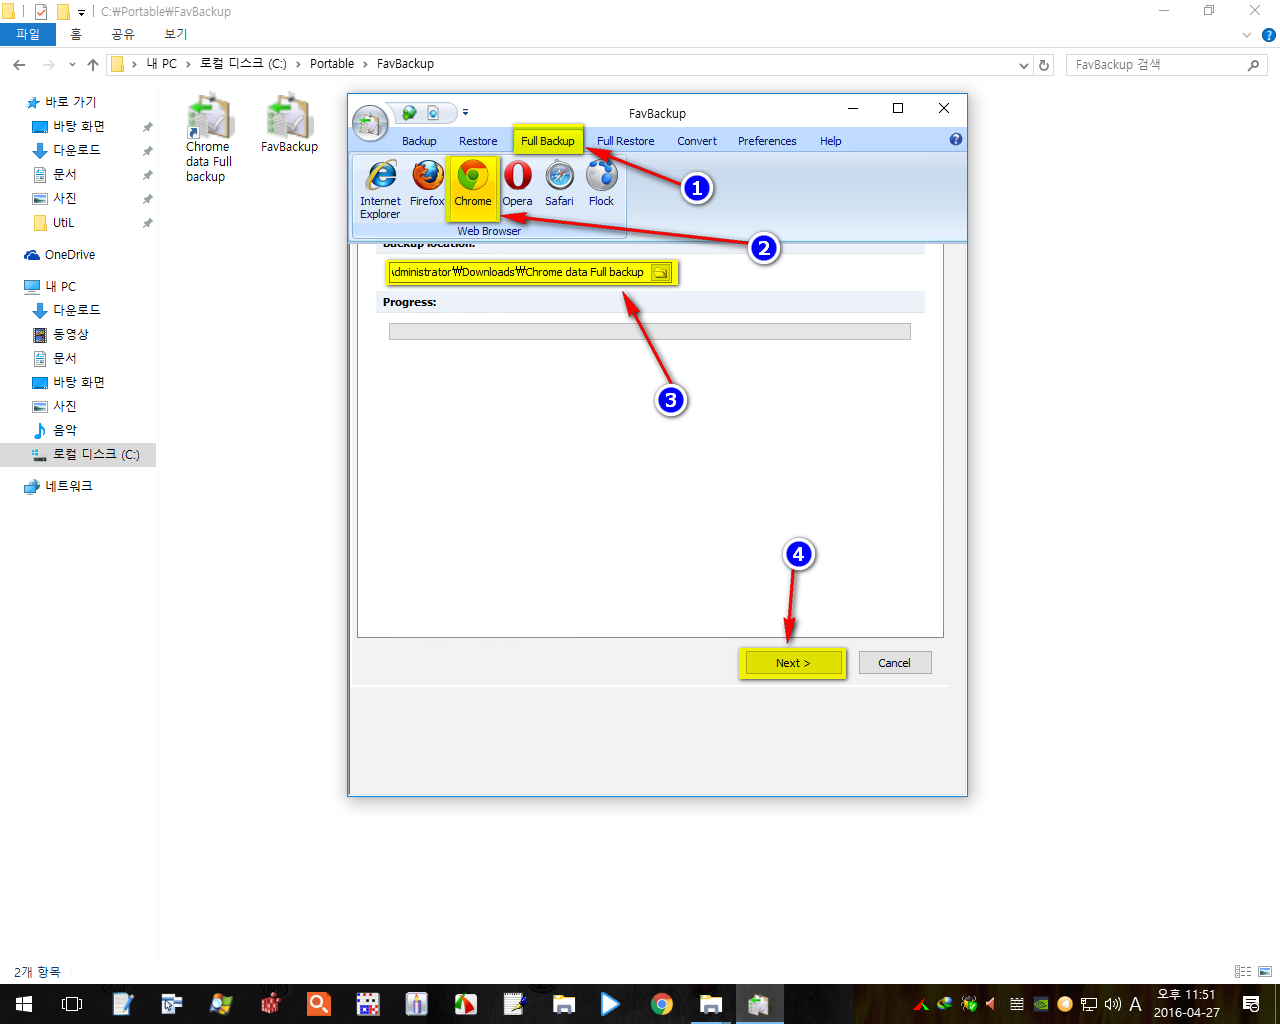Viewport: 1280px width, 1024px height.
Task: Select pinned 다운로드 under quick access
Action: pyautogui.click(x=76, y=150)
